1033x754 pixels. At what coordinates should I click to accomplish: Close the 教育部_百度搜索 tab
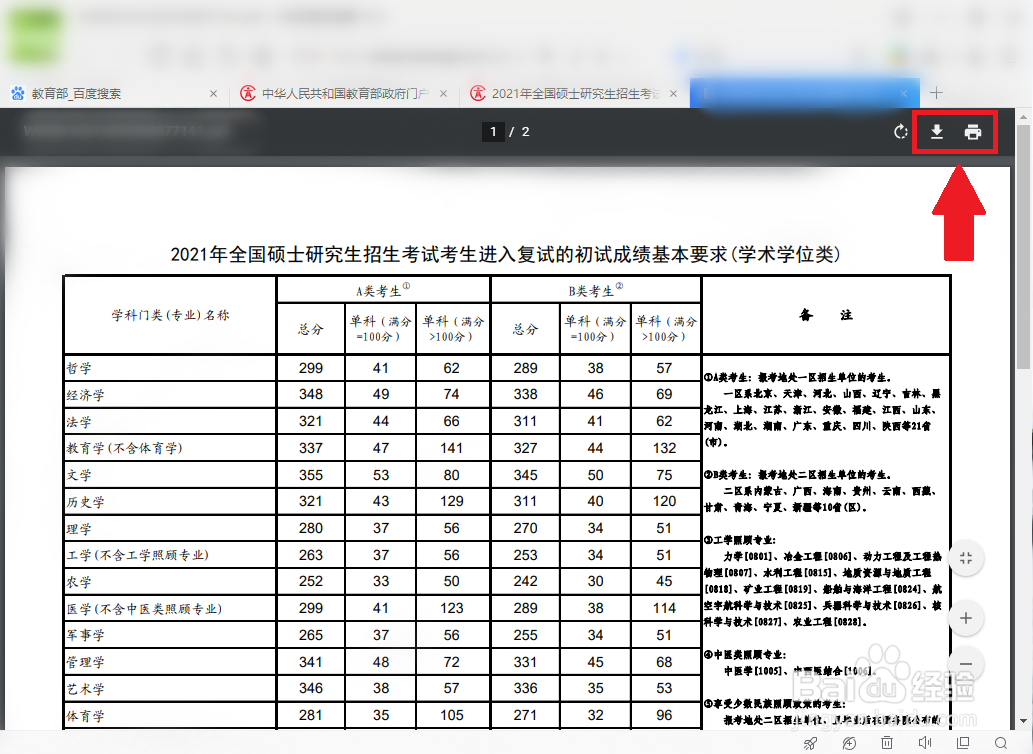[213, 92]
